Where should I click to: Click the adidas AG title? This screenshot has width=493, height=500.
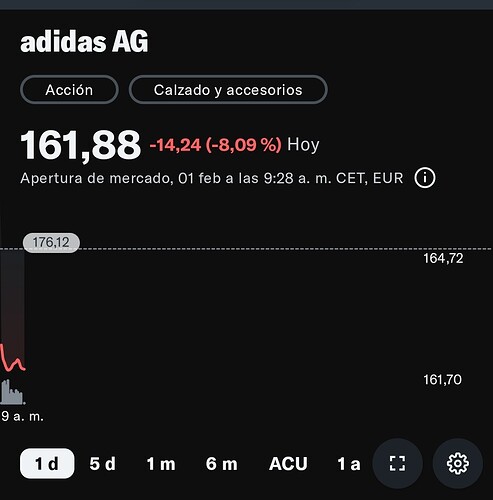point(84,42)
